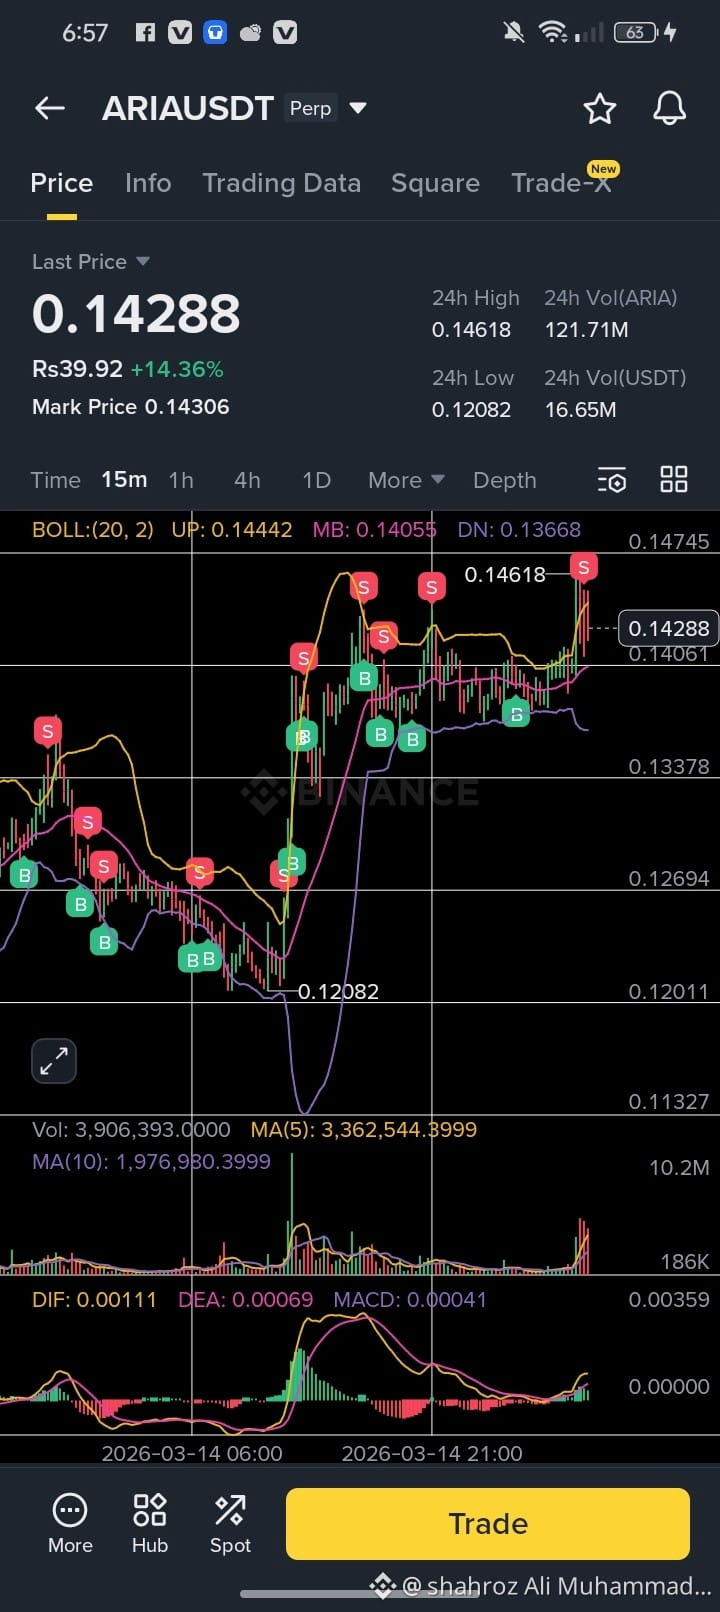This screenshot has width=720, height=1612.
Task: Select the Time chart interval
Action: tap(55, 480)
